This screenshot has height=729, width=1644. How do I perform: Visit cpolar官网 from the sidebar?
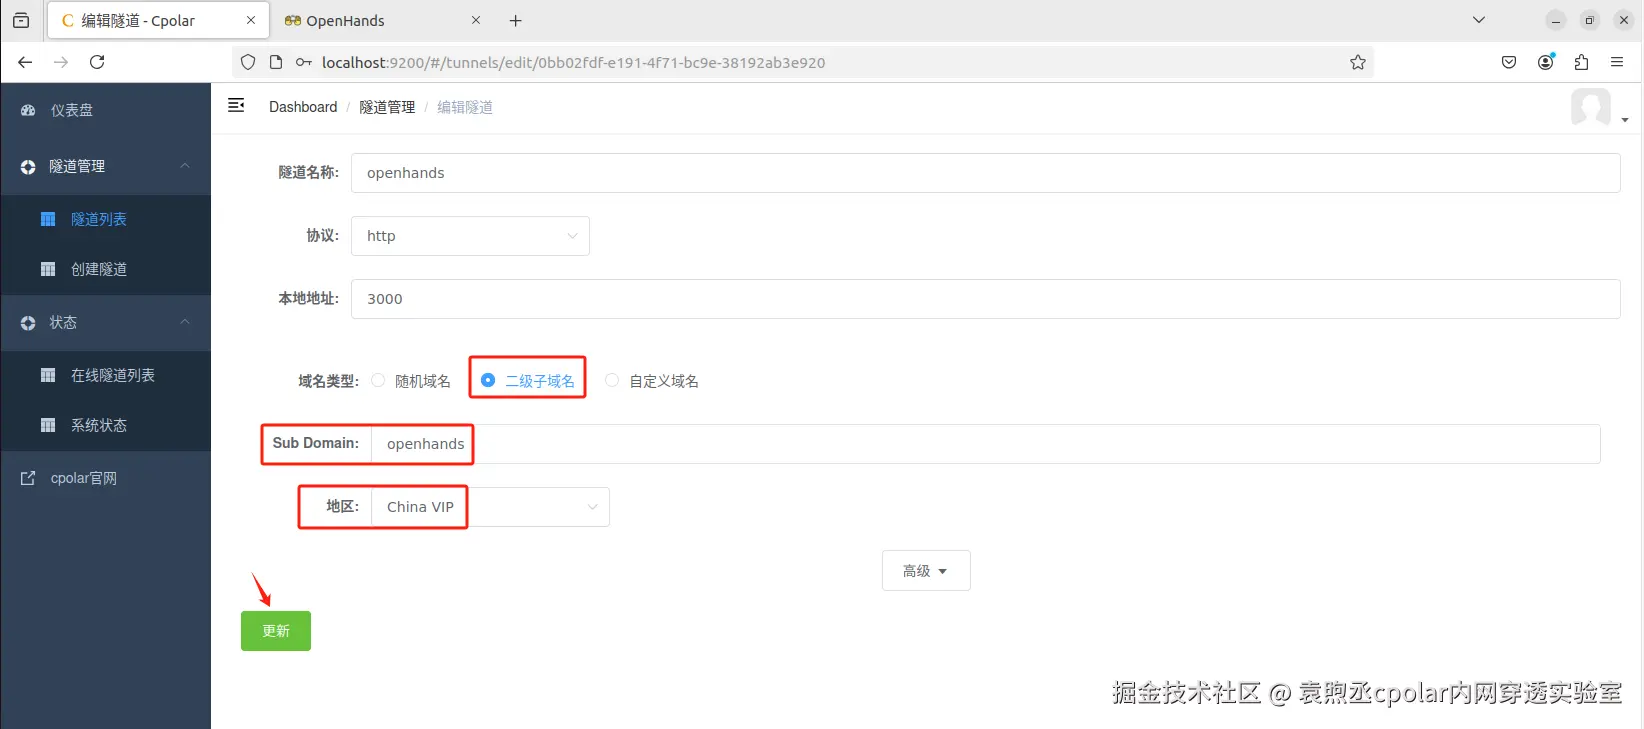[106, 478]
